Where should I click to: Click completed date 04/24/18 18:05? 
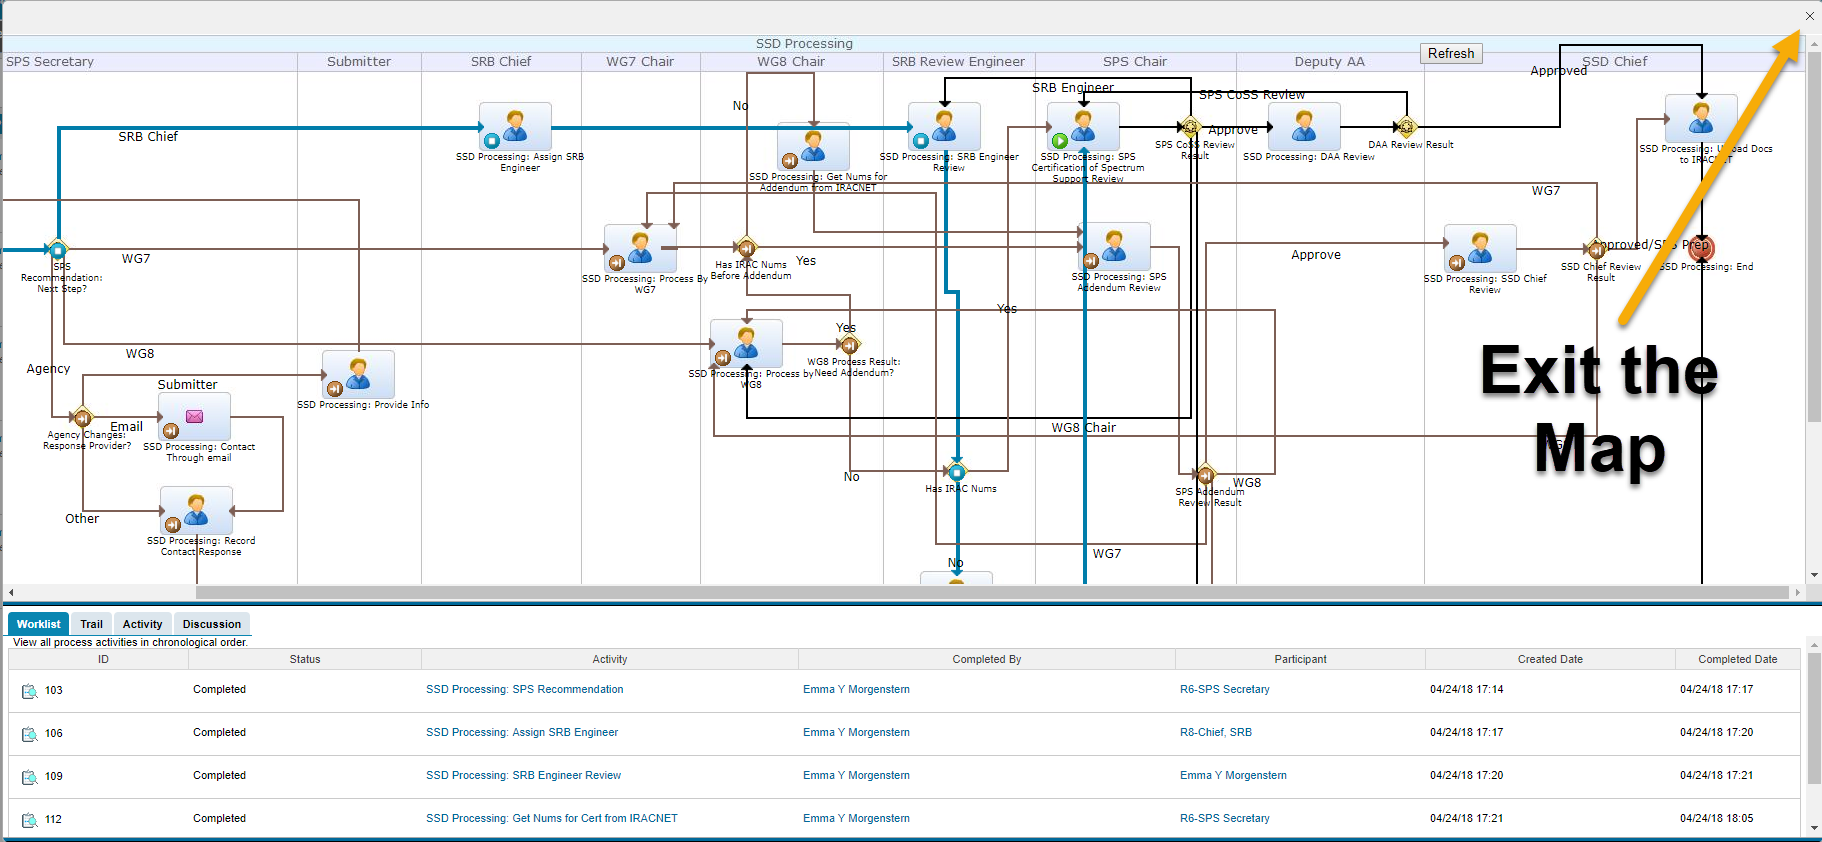[x=1716, y=819]
